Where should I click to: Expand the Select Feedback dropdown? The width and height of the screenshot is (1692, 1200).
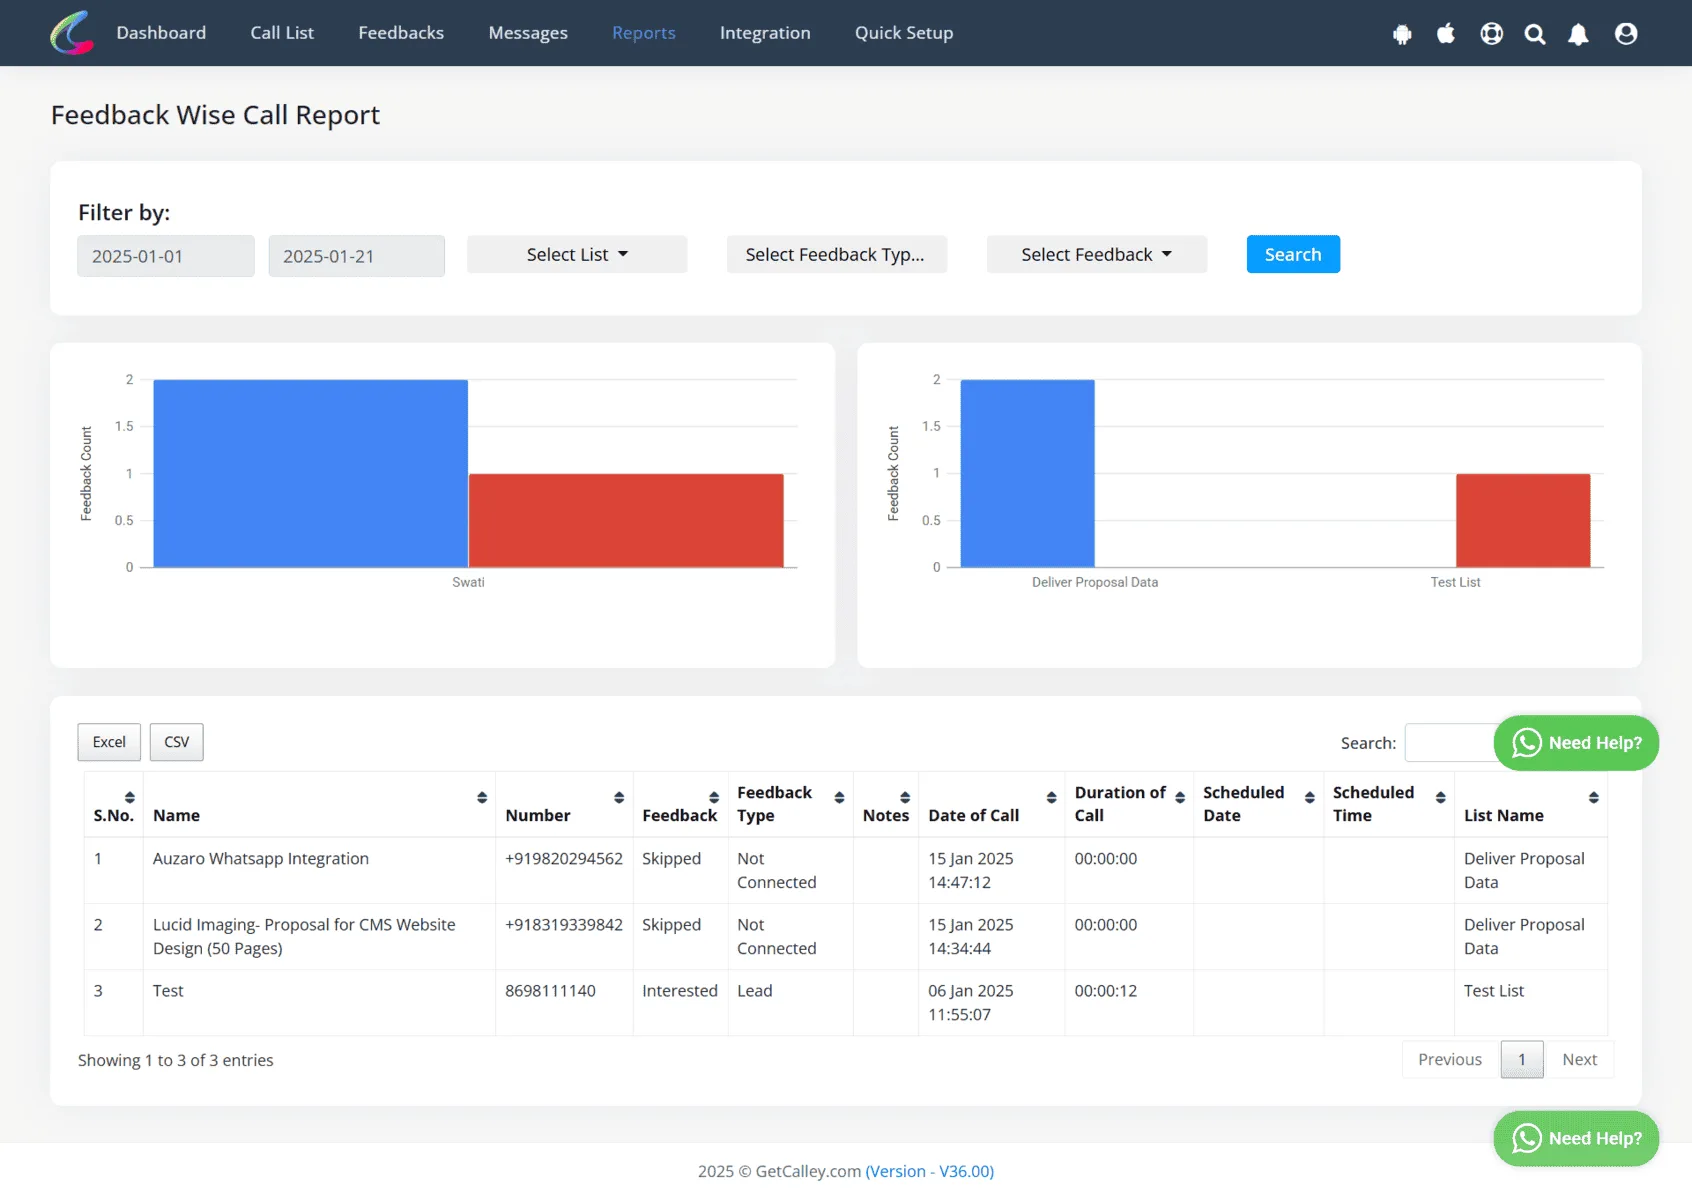click(1096, 254)
